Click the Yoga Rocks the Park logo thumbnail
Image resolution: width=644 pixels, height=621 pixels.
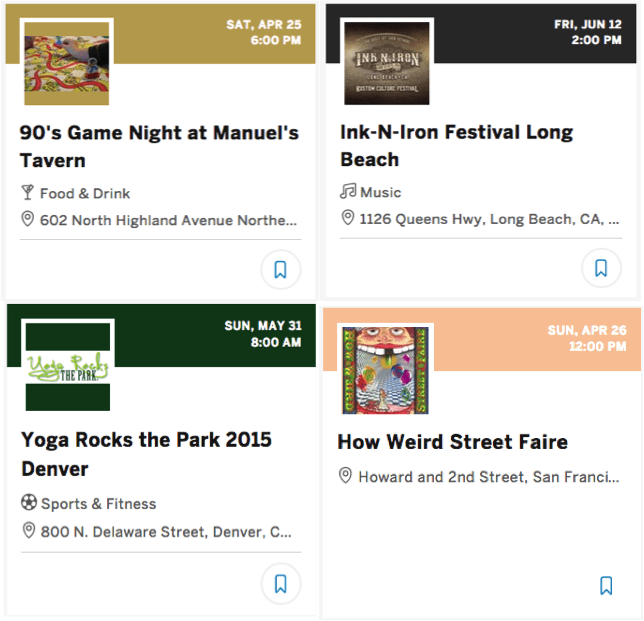pos(68,366)
